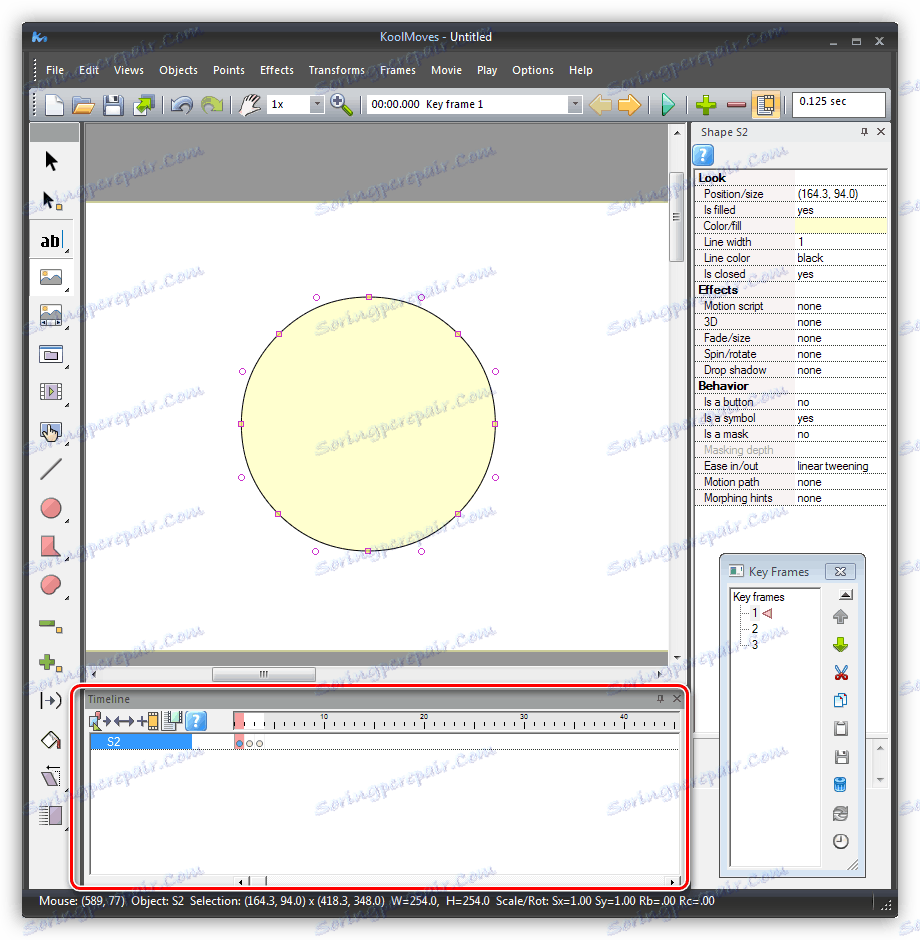Click the Is a mask 'no' value
920x940 pixels.
point(803,434)
